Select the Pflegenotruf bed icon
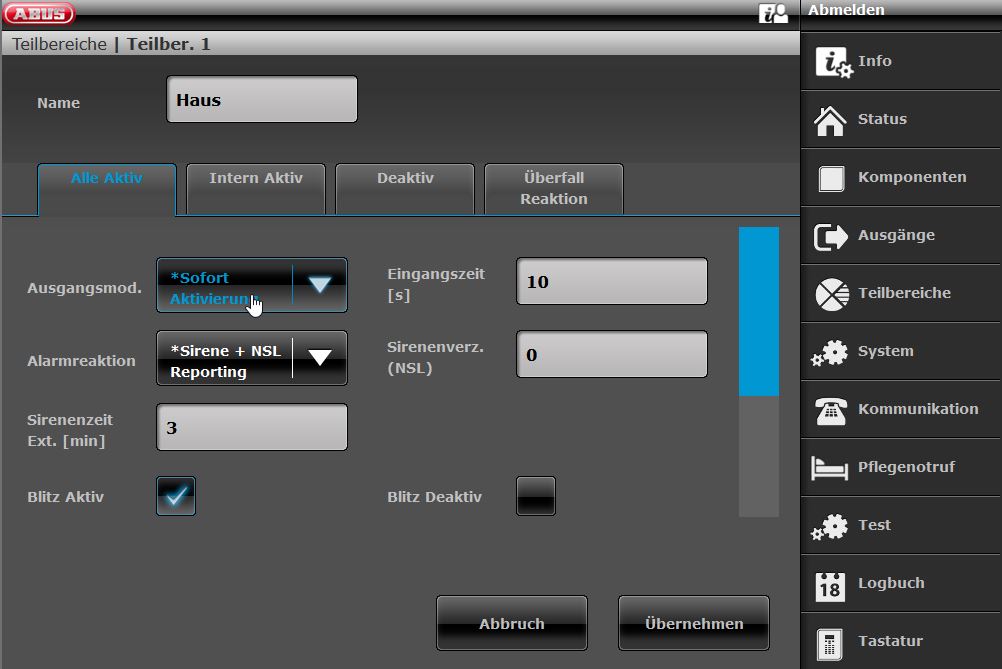Viewport: 1002px width, 669px height. pos(831,468)
